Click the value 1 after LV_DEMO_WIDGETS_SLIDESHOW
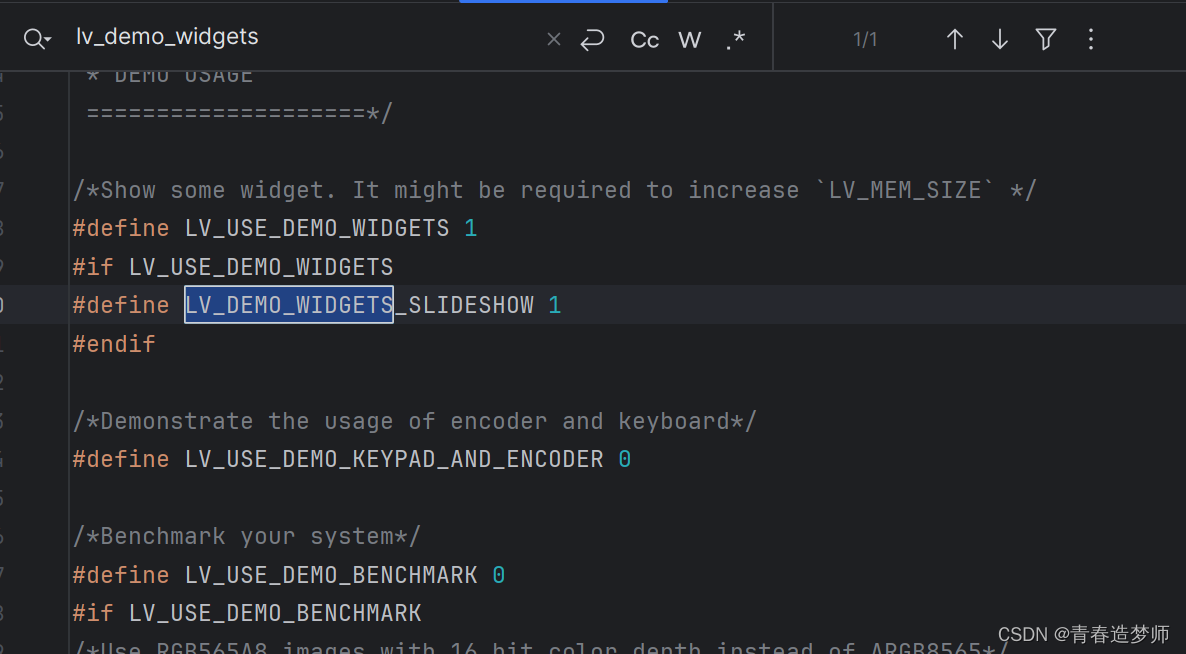 tap(555, 304)
